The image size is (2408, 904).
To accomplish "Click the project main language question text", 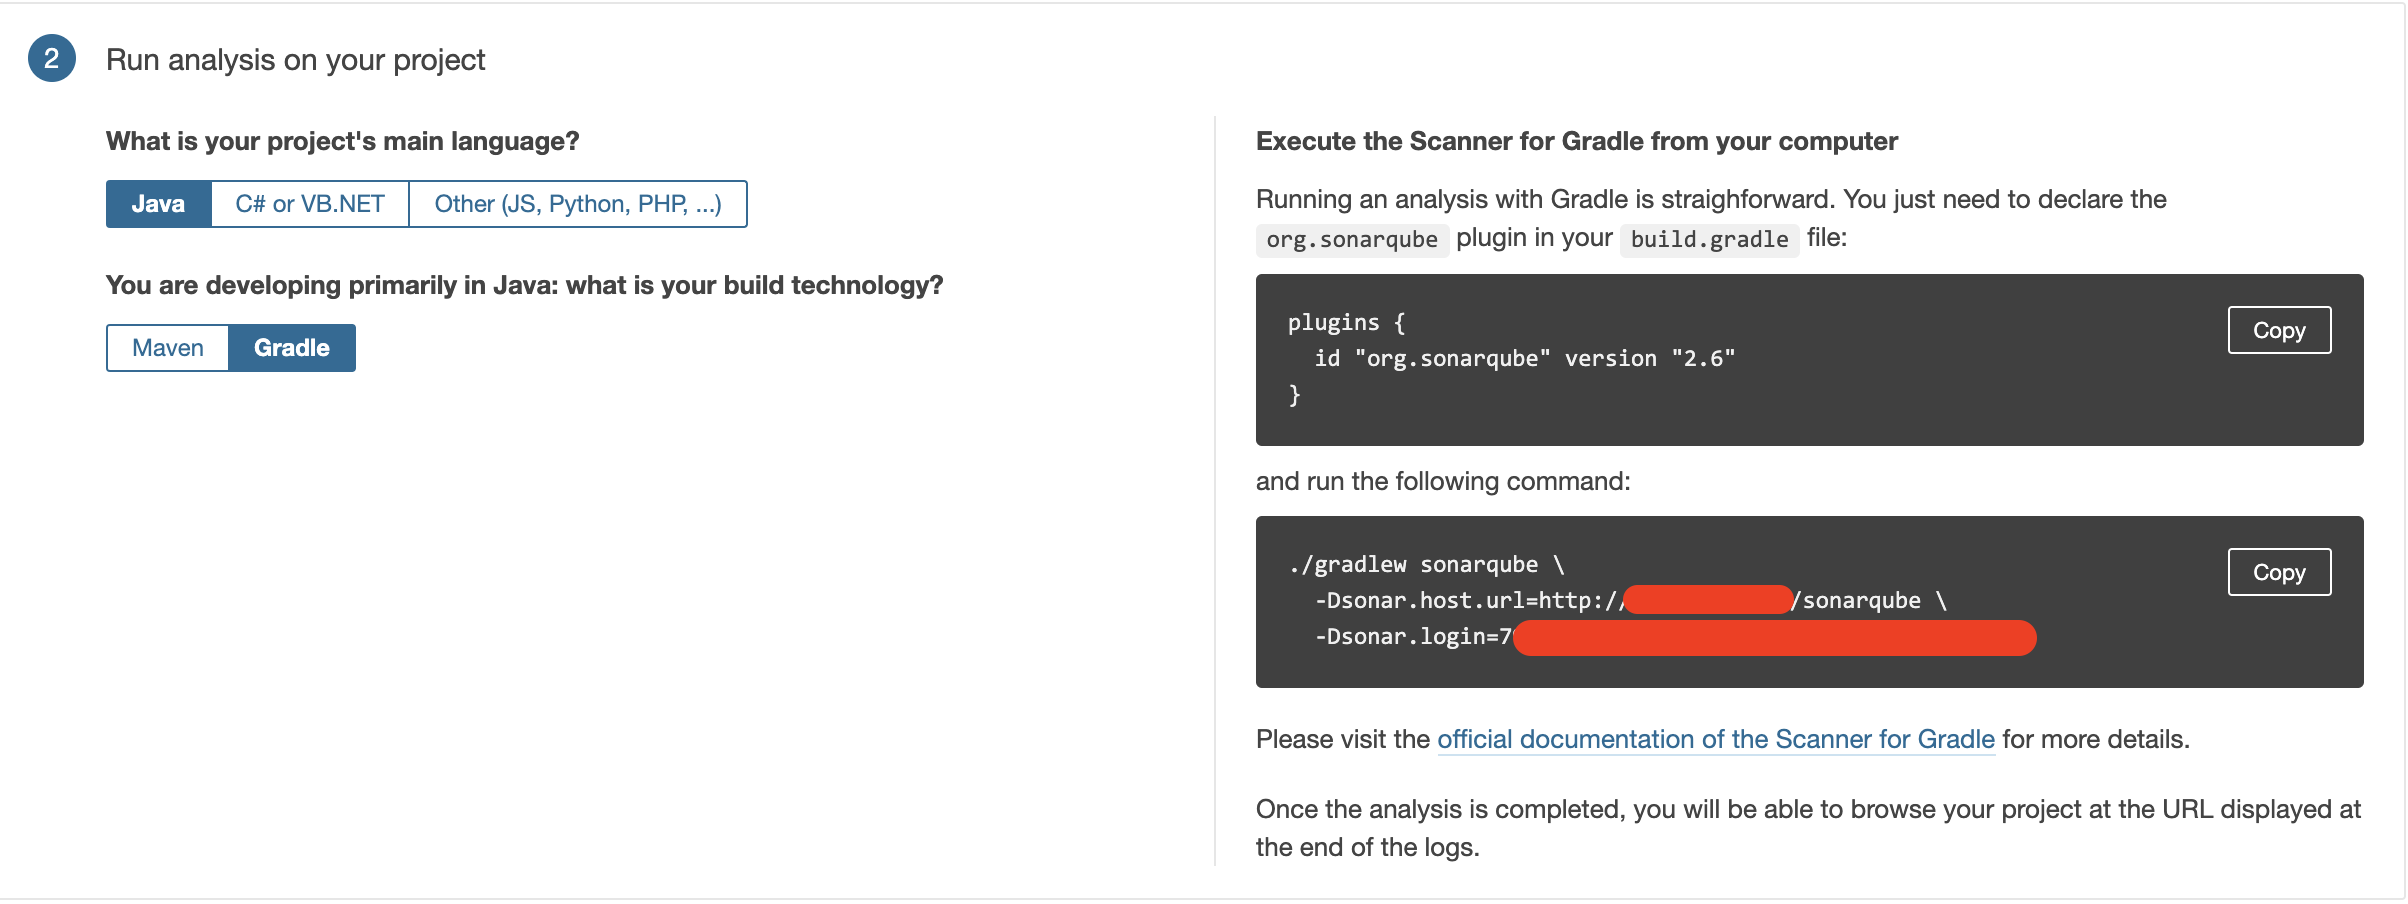I will [341, 140].
